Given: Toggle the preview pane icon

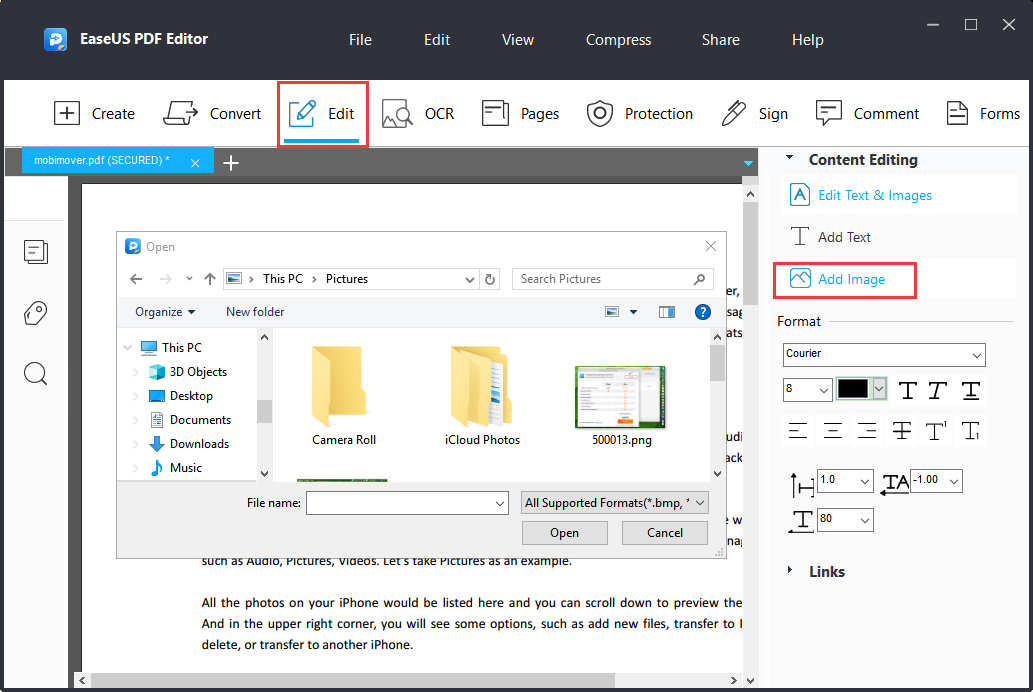Looking at the screenshot, I should 667,312.
